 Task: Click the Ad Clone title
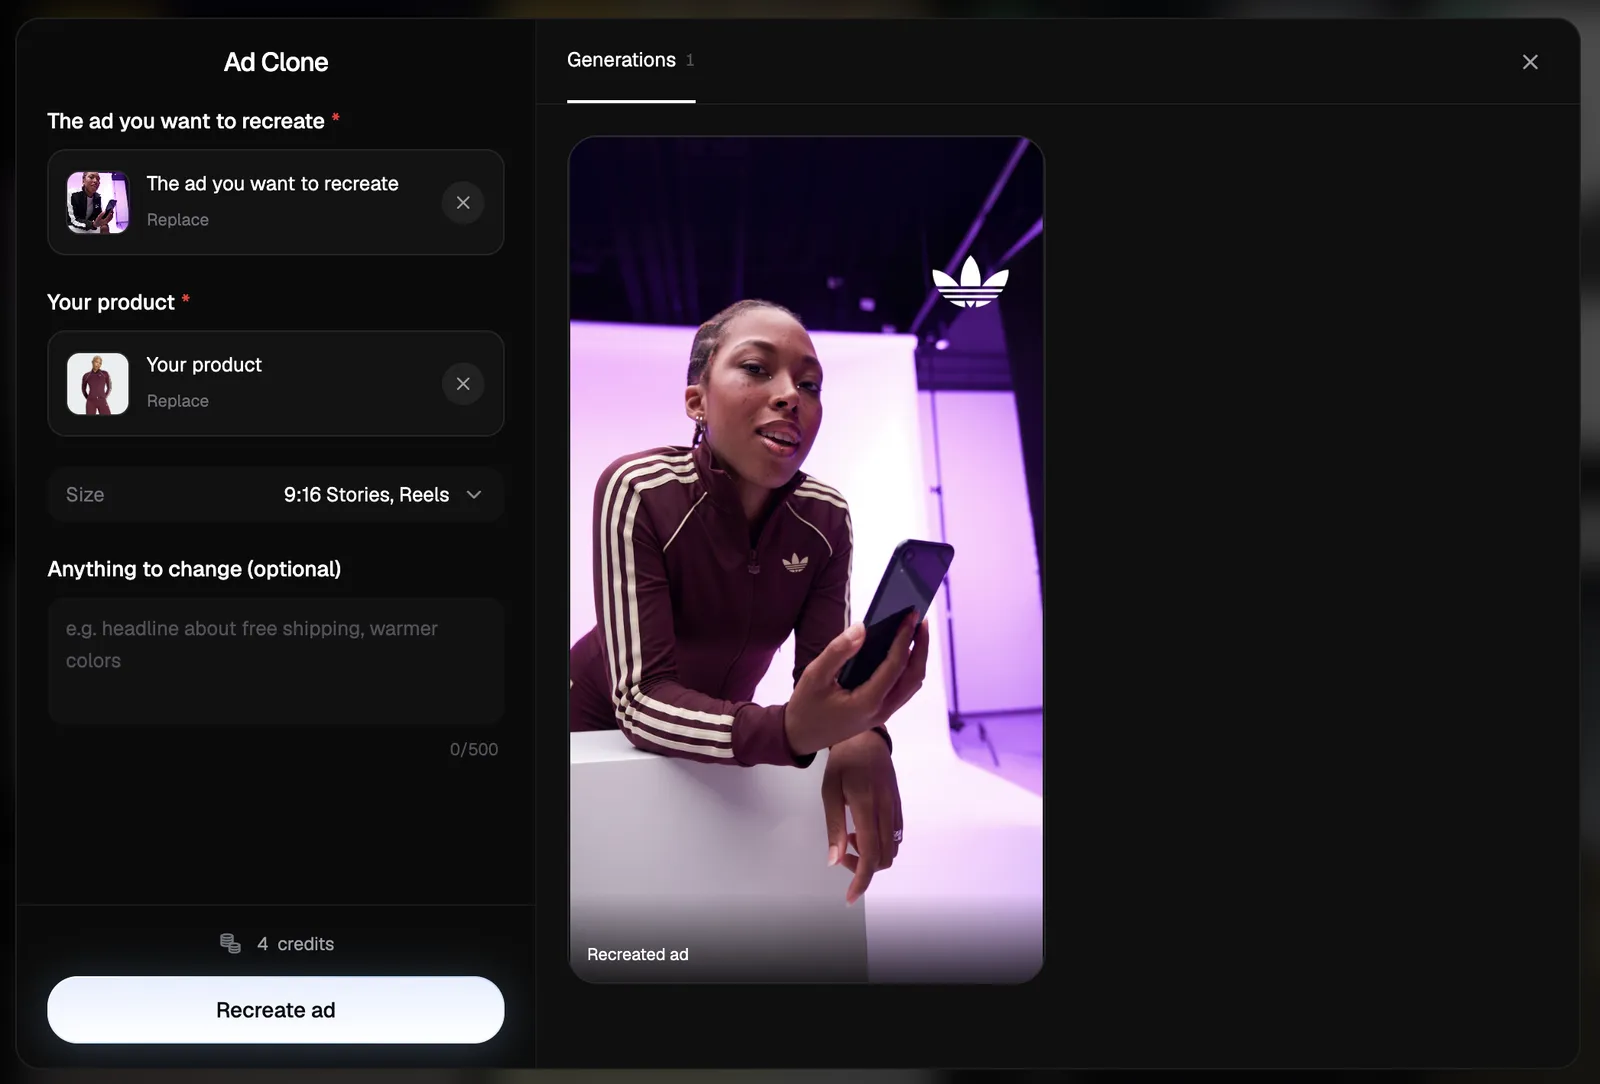click(x=276, y=62)
